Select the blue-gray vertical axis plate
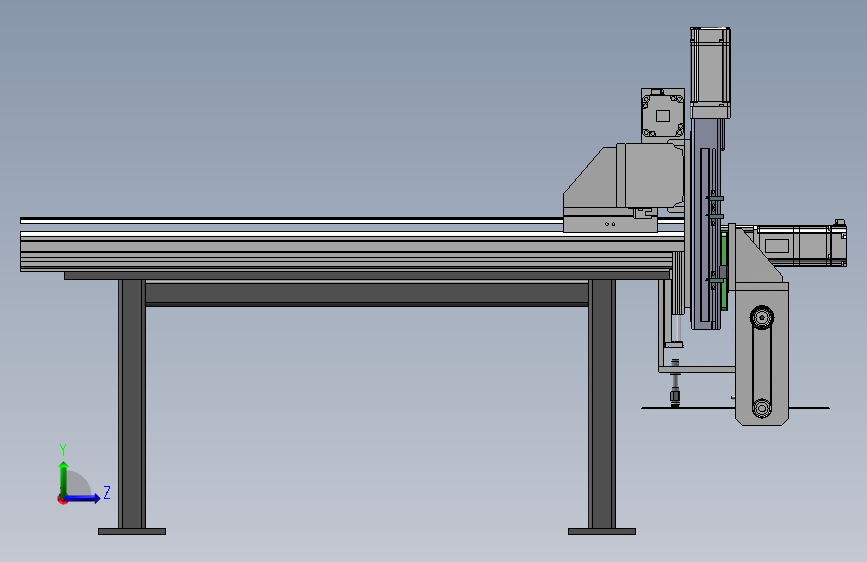Image resolution: width=867 pixels, height=562 pixels. point(706,224)
